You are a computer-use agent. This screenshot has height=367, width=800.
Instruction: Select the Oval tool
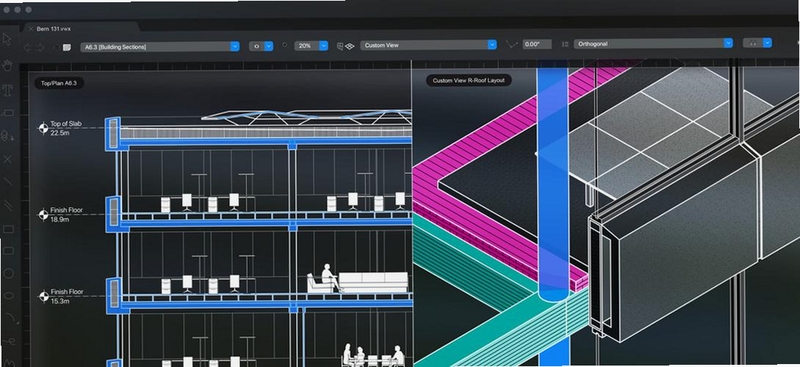tap(9, 296)
